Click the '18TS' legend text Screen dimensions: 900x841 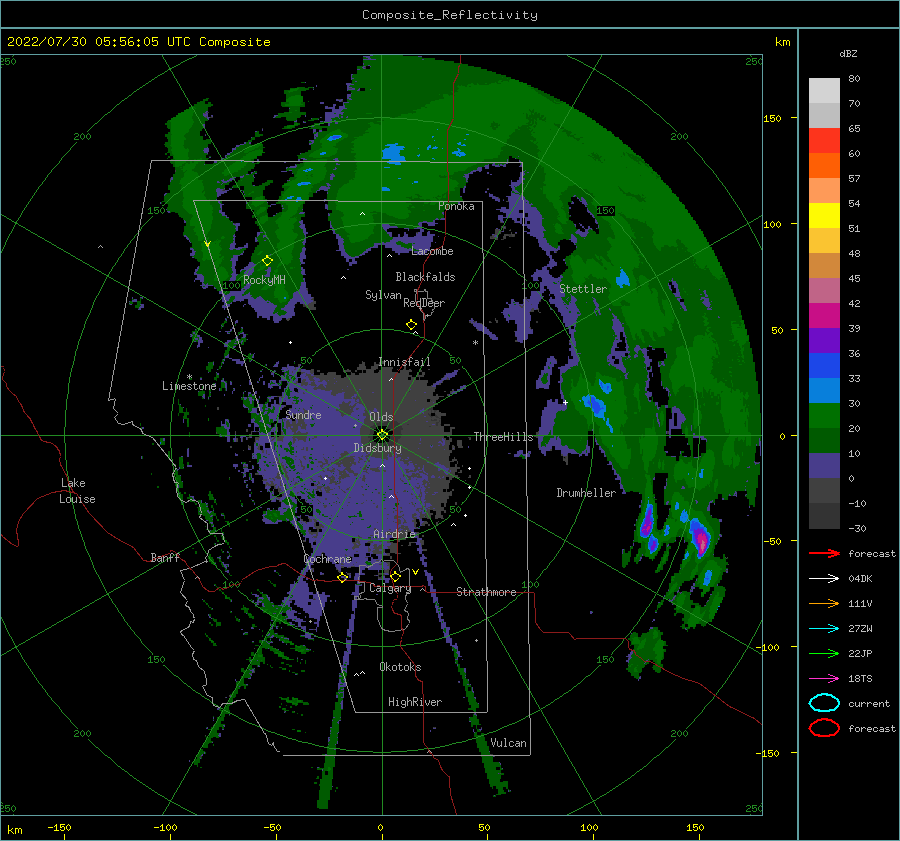pyautogui.click(x=860, y=679)
